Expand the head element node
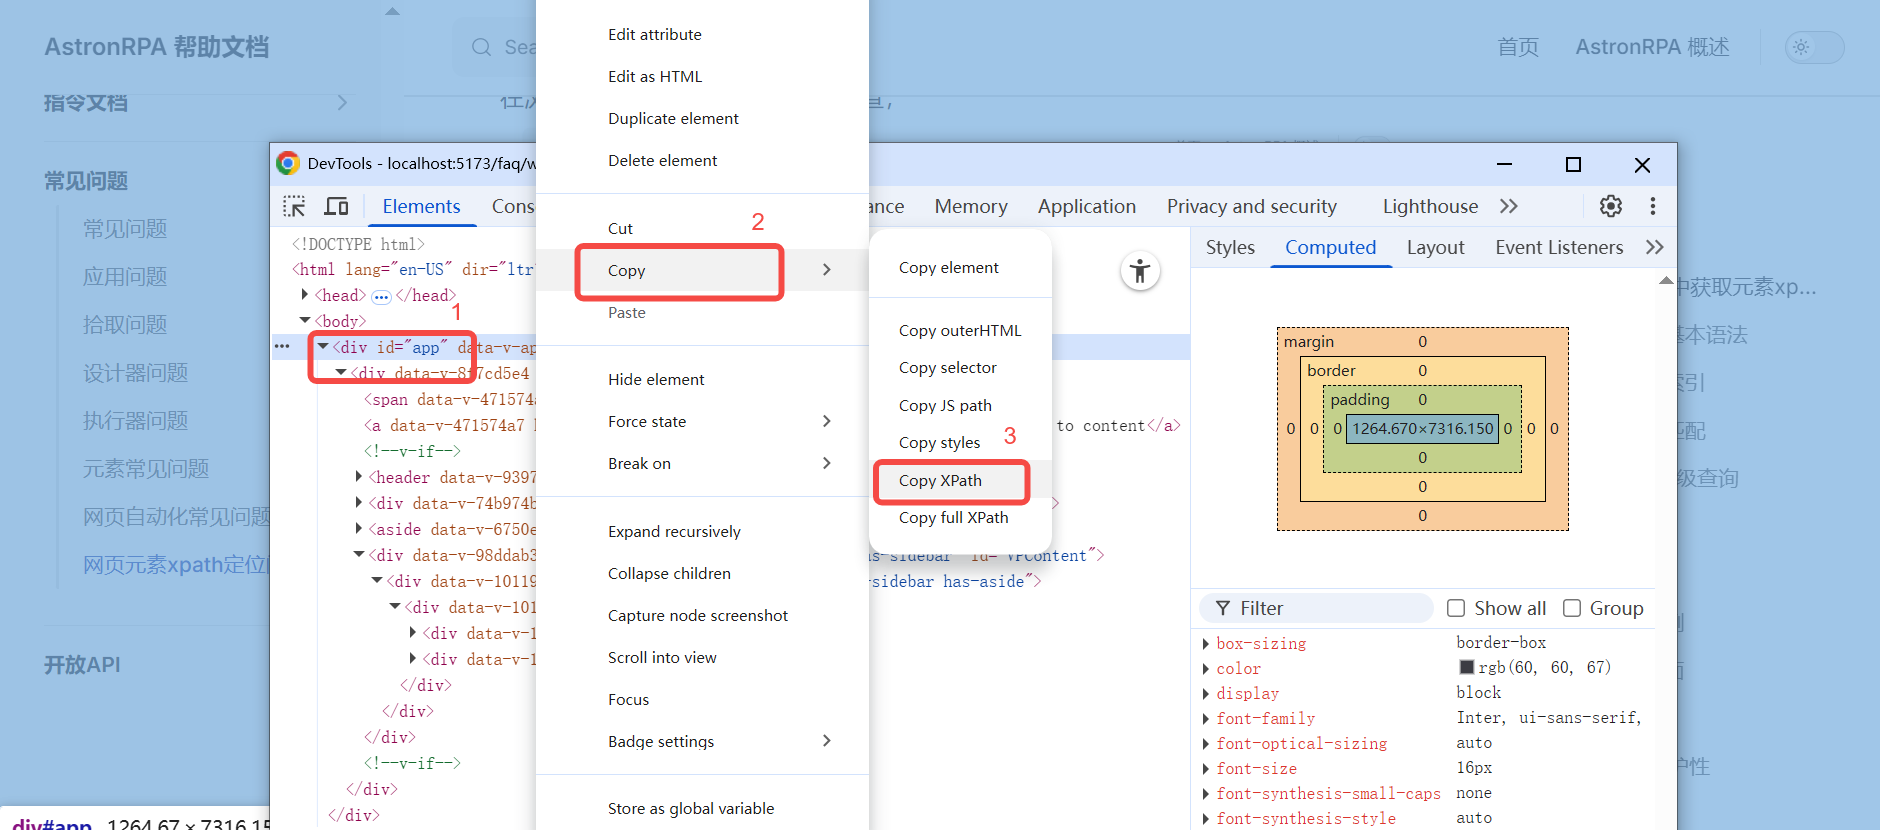The image size is (1880, 830). [305, 295]
